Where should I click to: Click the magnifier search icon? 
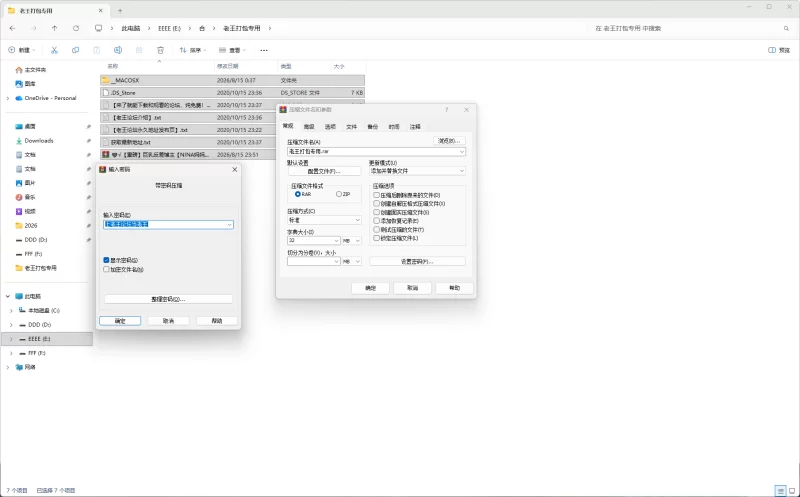(x=786, y=28)
